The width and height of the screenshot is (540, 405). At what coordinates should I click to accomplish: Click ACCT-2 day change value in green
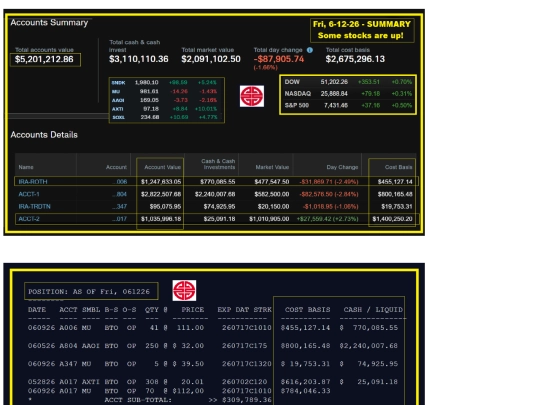pos(328,219)
